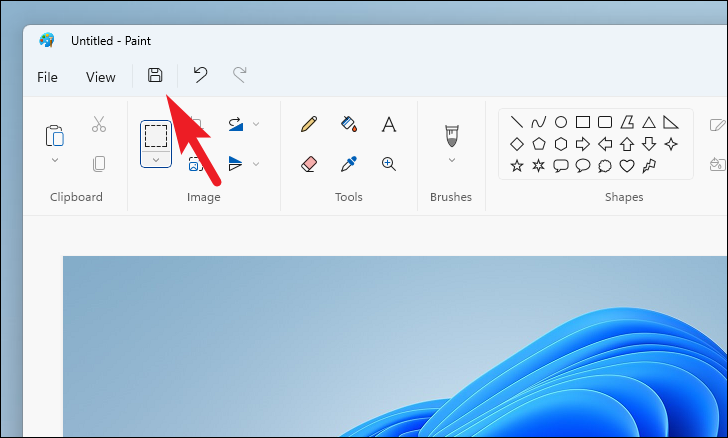Click the Save floppy disk icon

[x=155, y=75]
